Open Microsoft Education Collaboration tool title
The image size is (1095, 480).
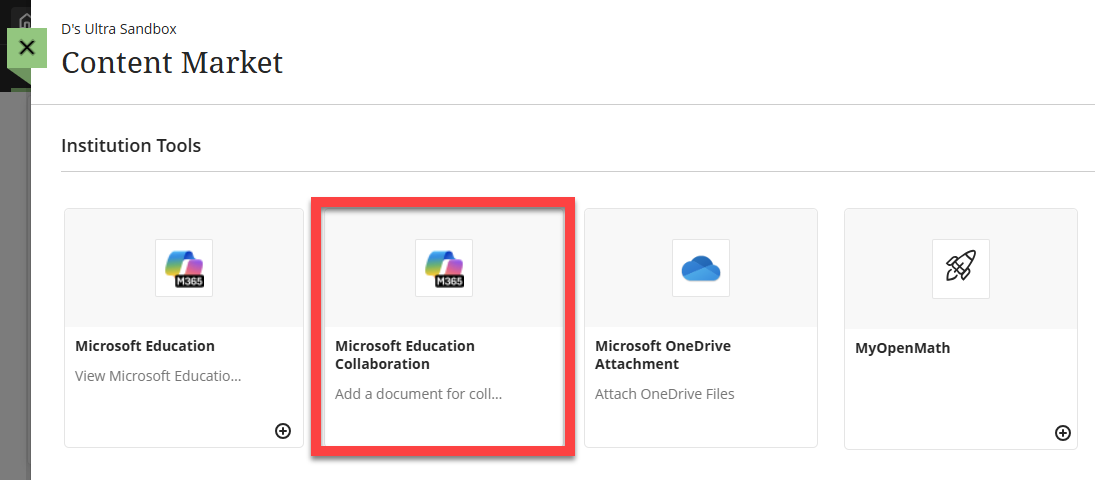click(405, 355)
